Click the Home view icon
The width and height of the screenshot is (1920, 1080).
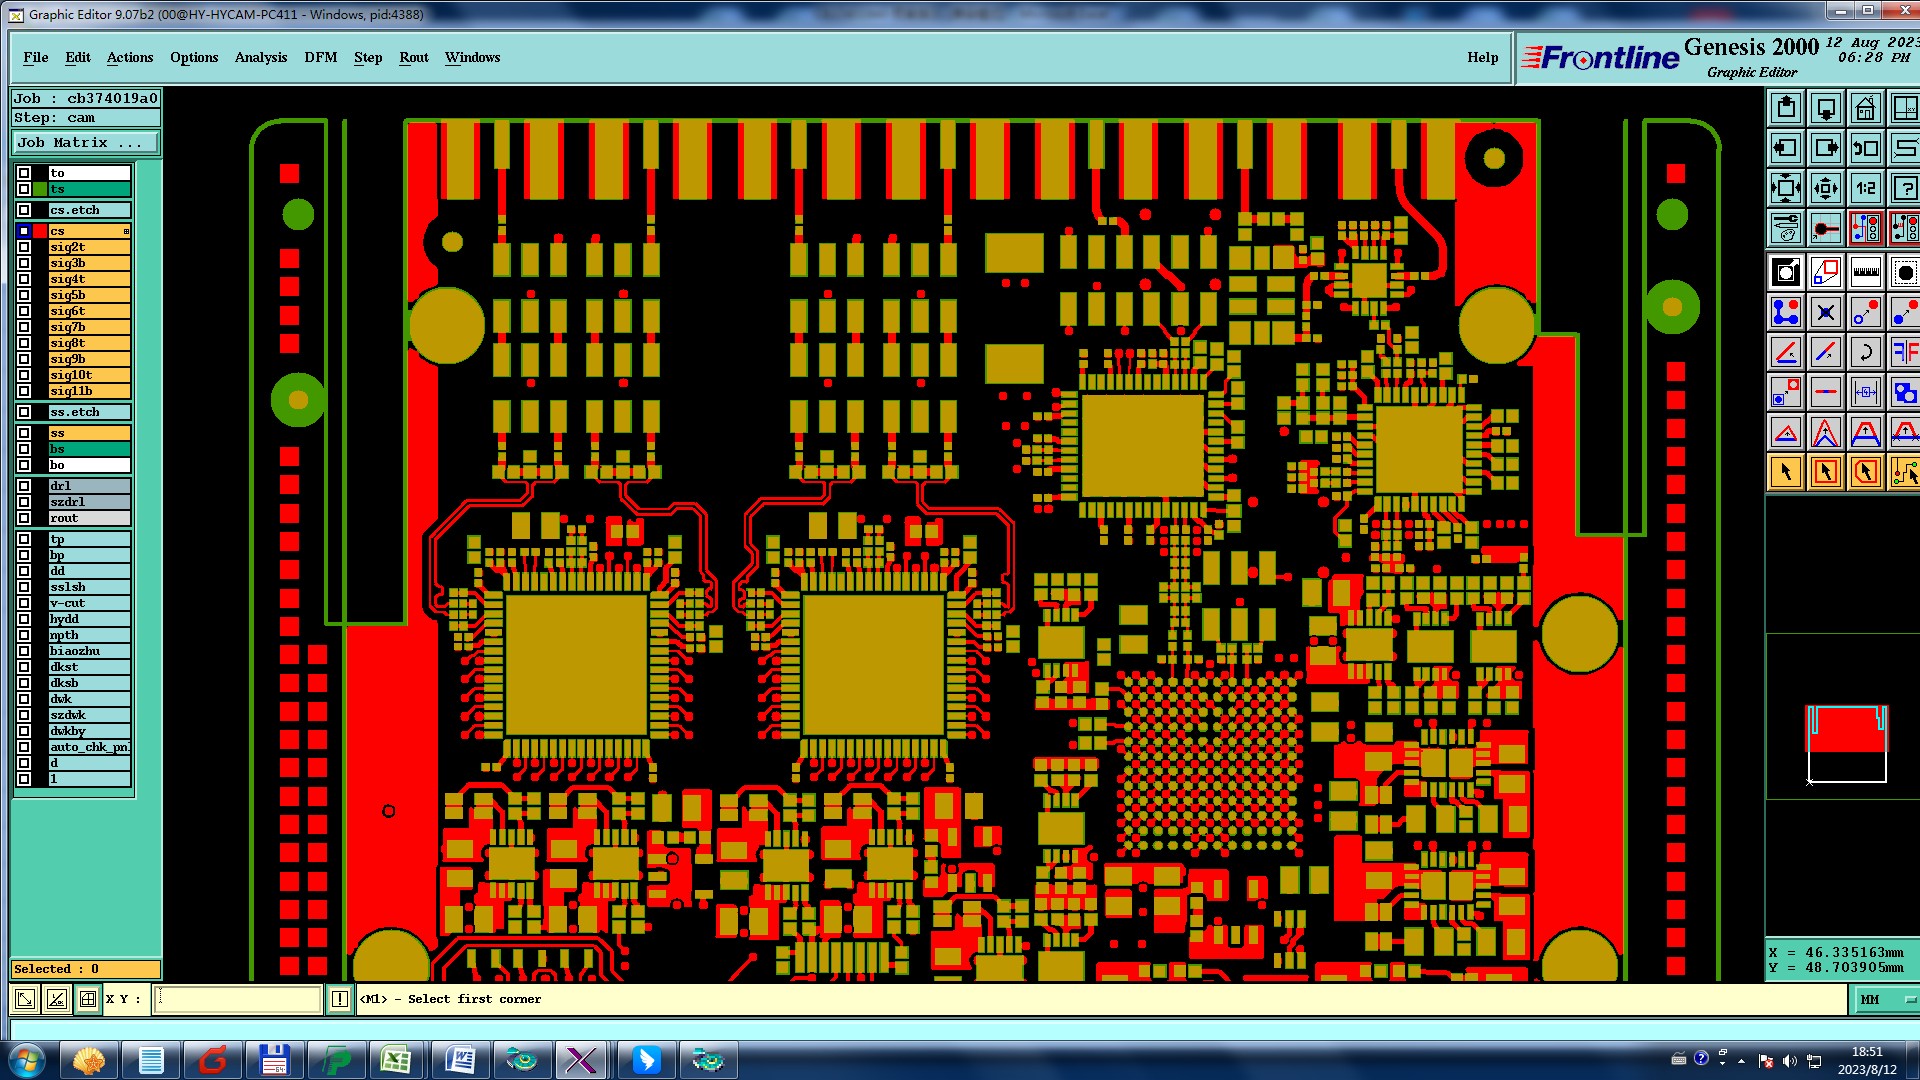point(1865,108)
